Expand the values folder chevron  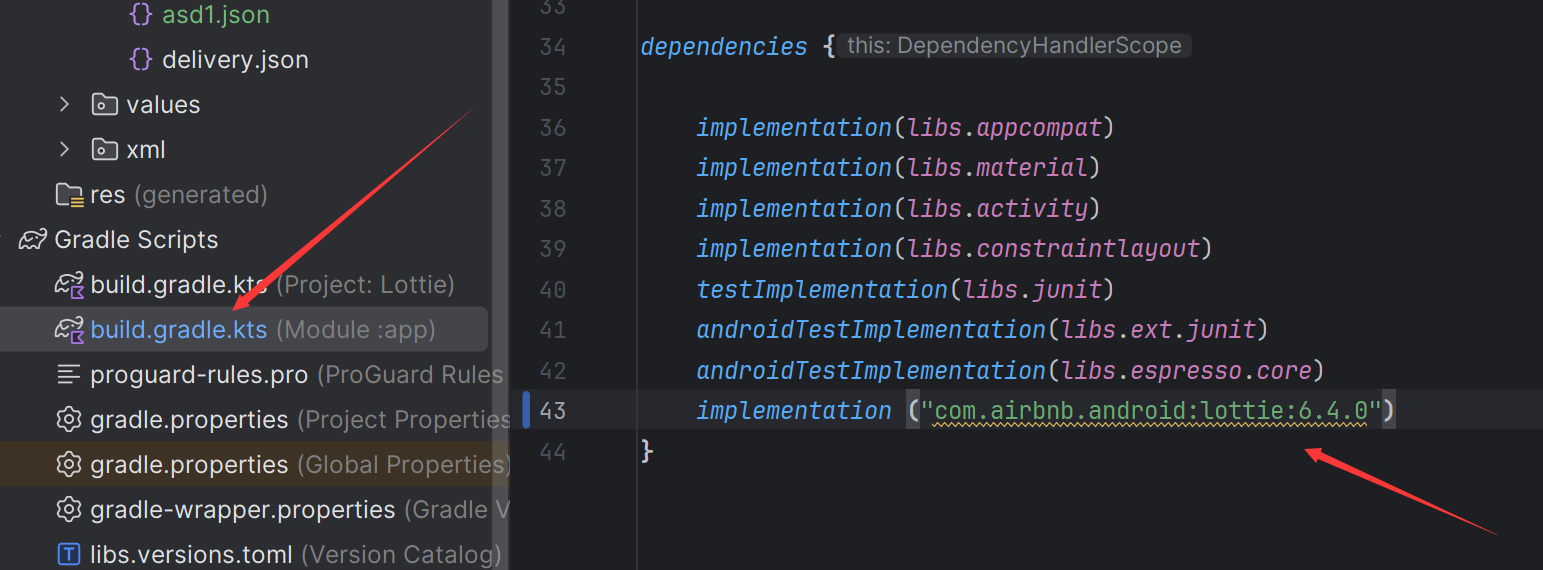tap(65, 104)
